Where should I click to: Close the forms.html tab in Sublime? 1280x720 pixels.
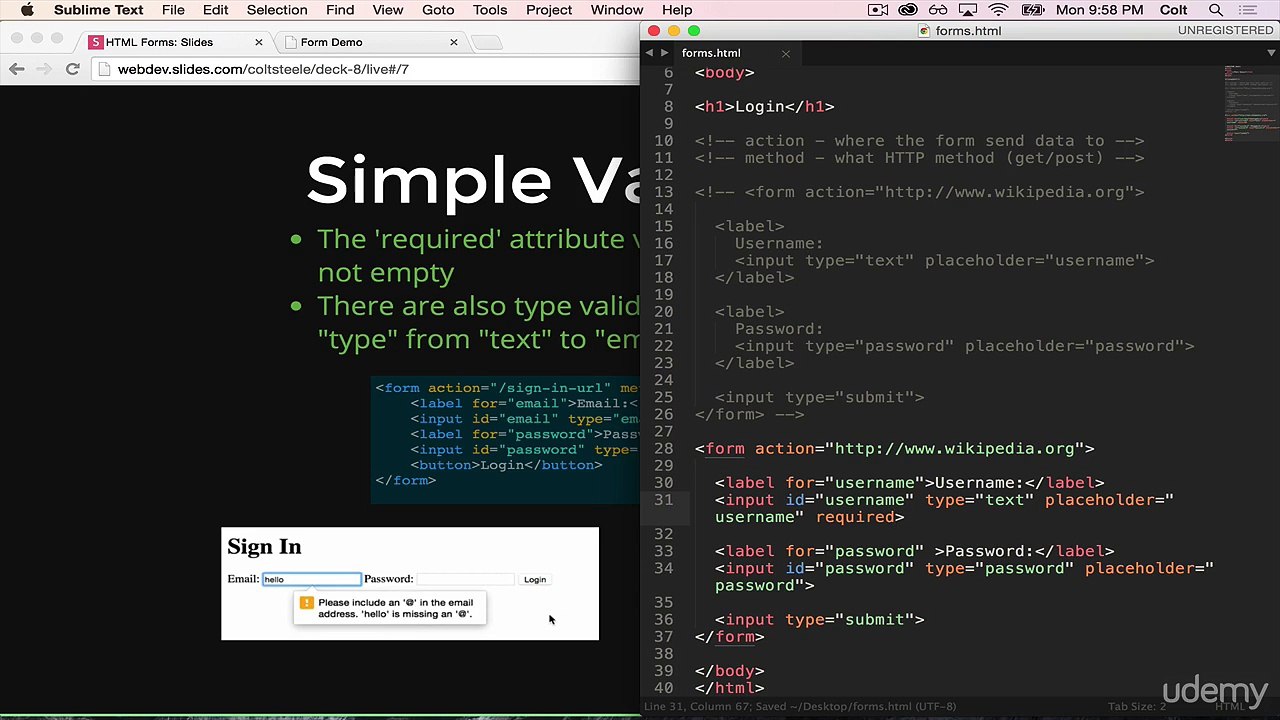[x=786, y=53]
